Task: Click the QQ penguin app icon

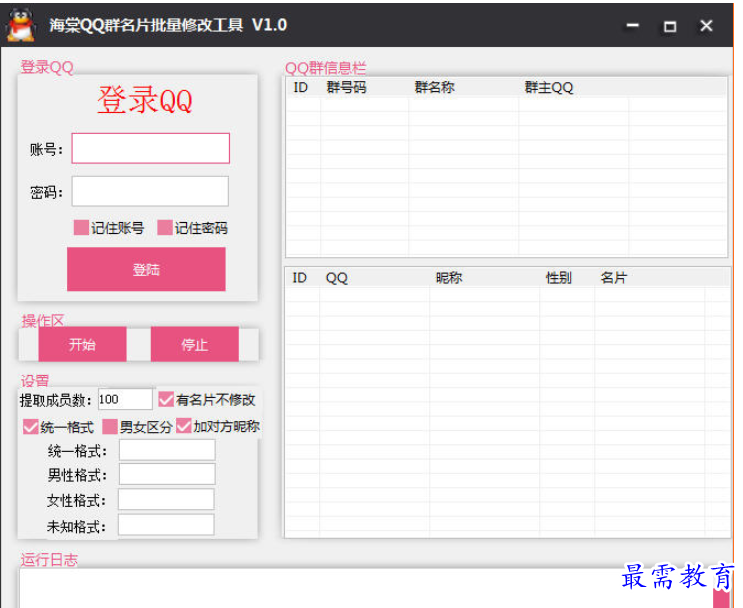Action: [20, 25]
